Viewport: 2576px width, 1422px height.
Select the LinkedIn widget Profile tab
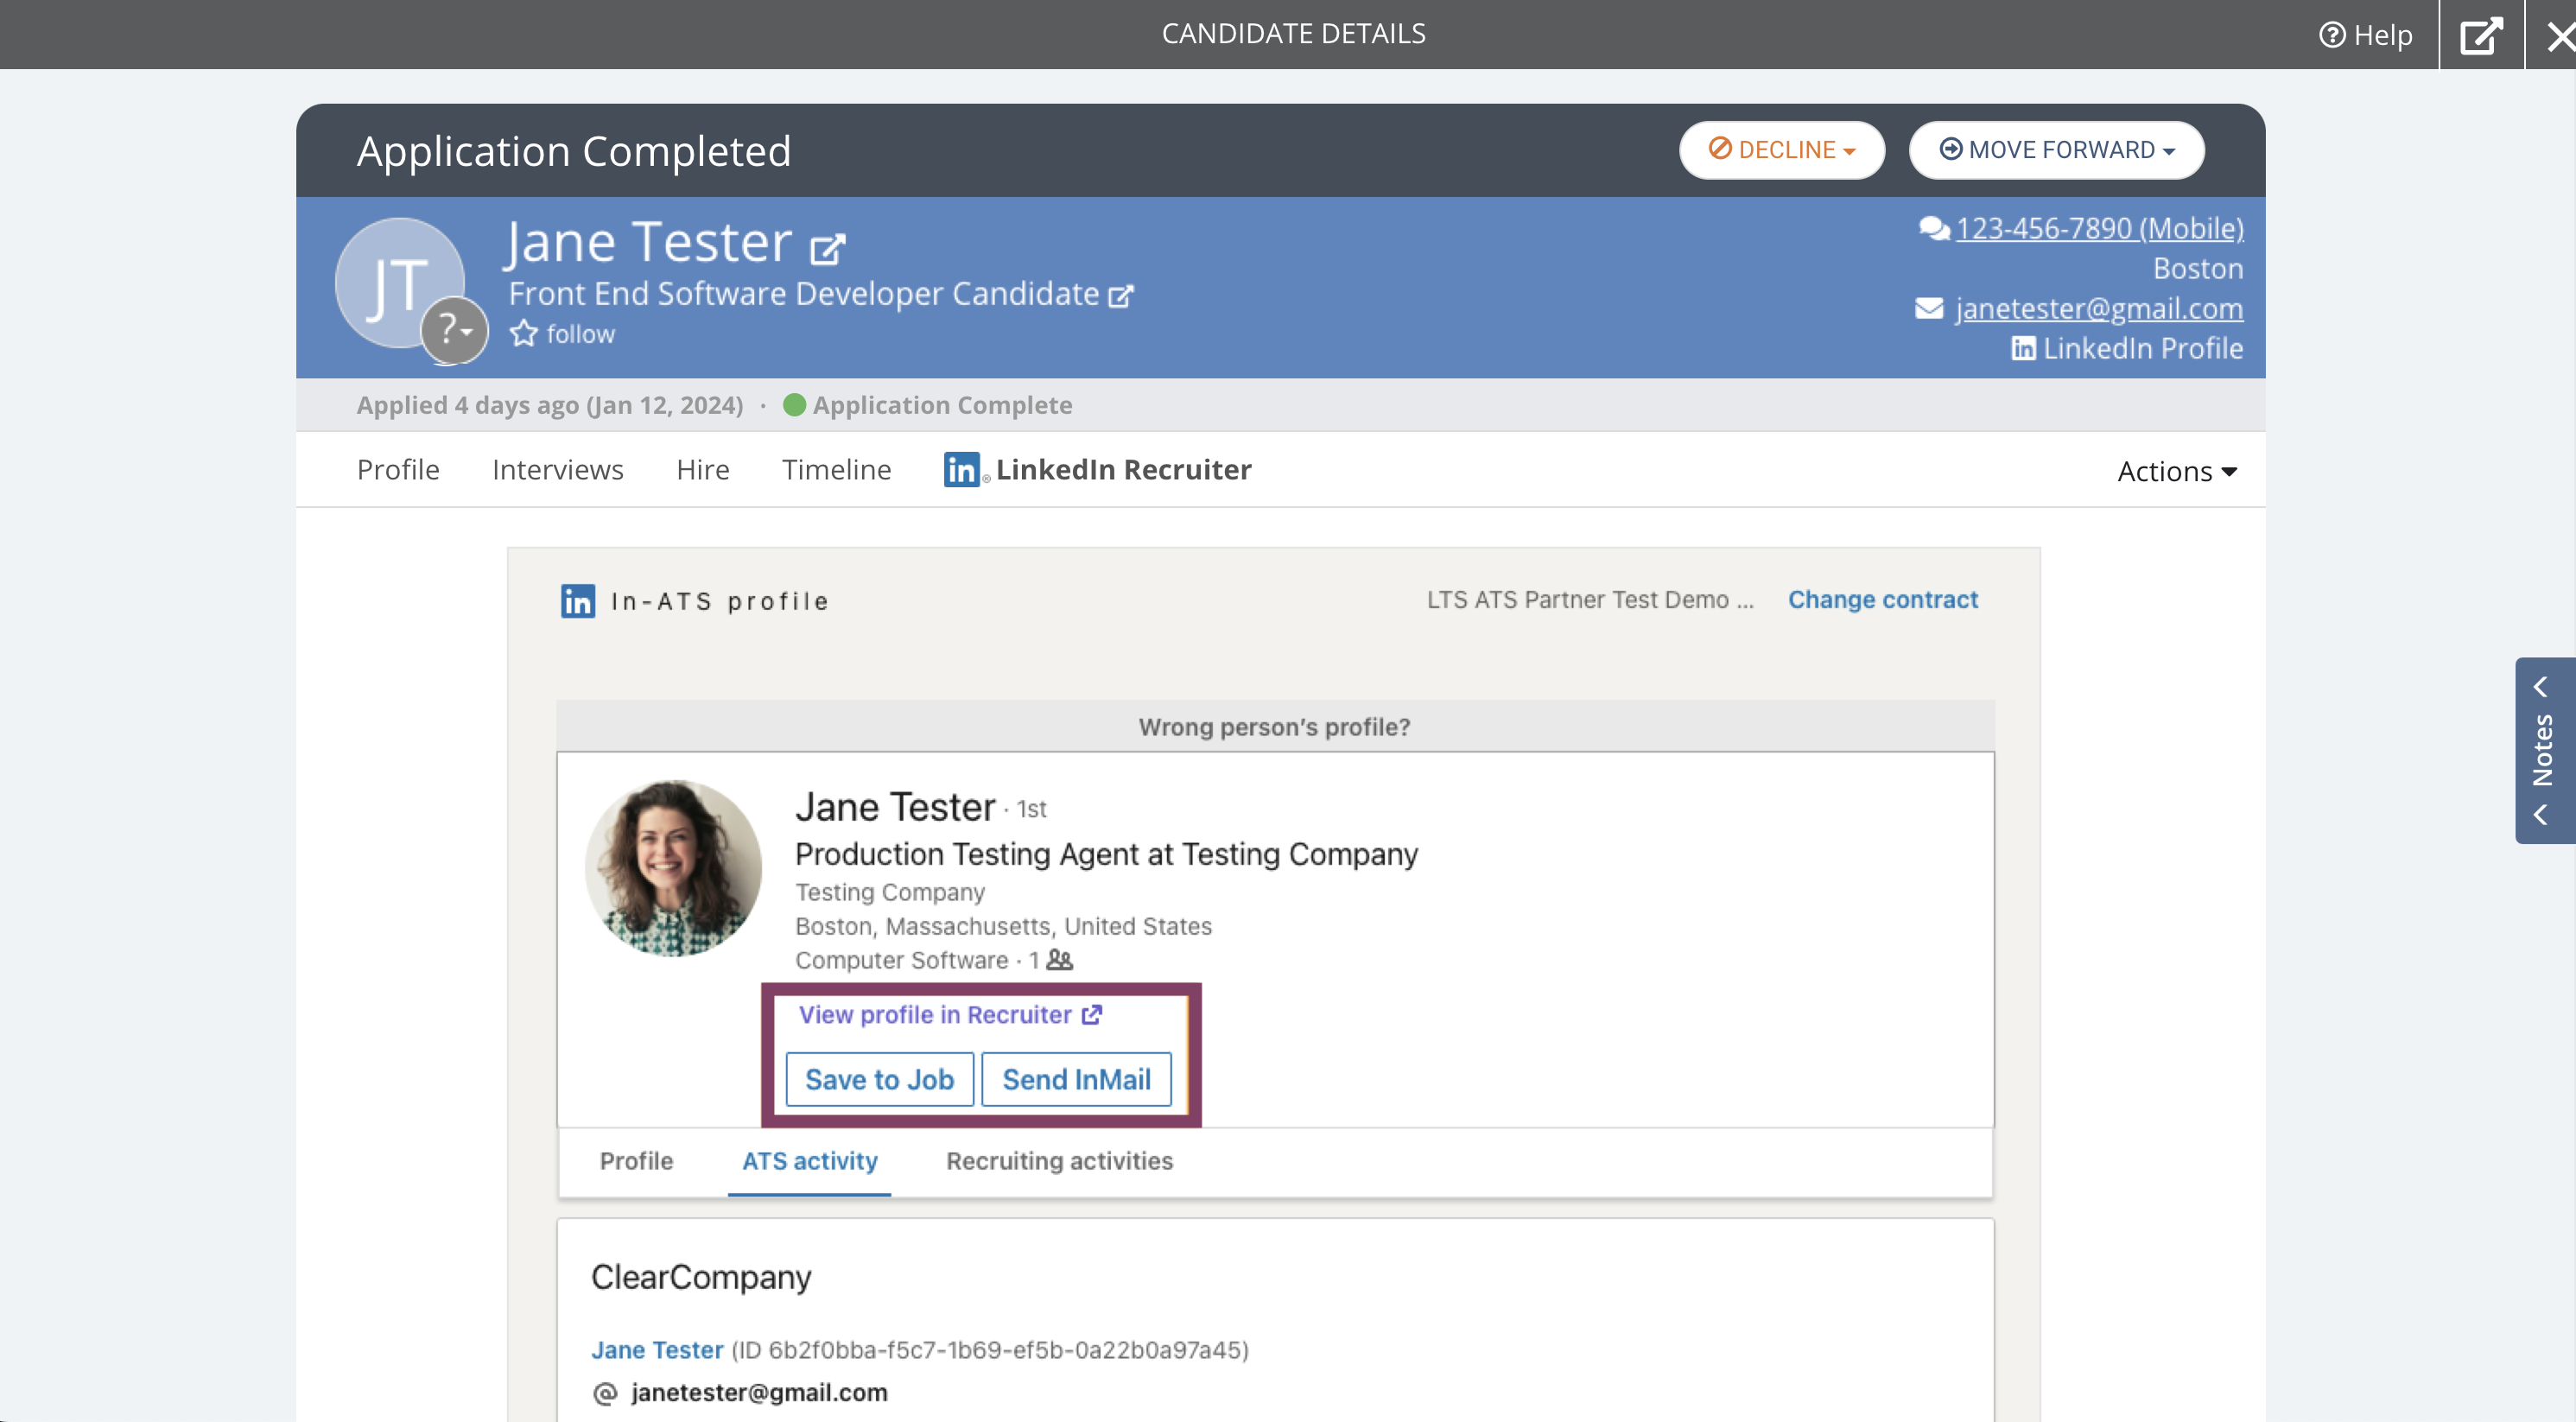[636, 1161]
